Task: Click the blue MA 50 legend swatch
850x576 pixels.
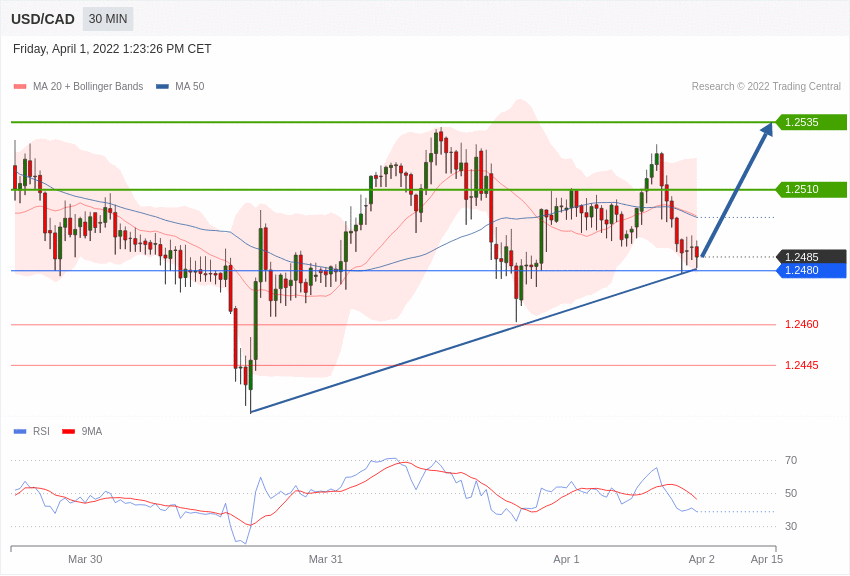Action: point(162,87)
